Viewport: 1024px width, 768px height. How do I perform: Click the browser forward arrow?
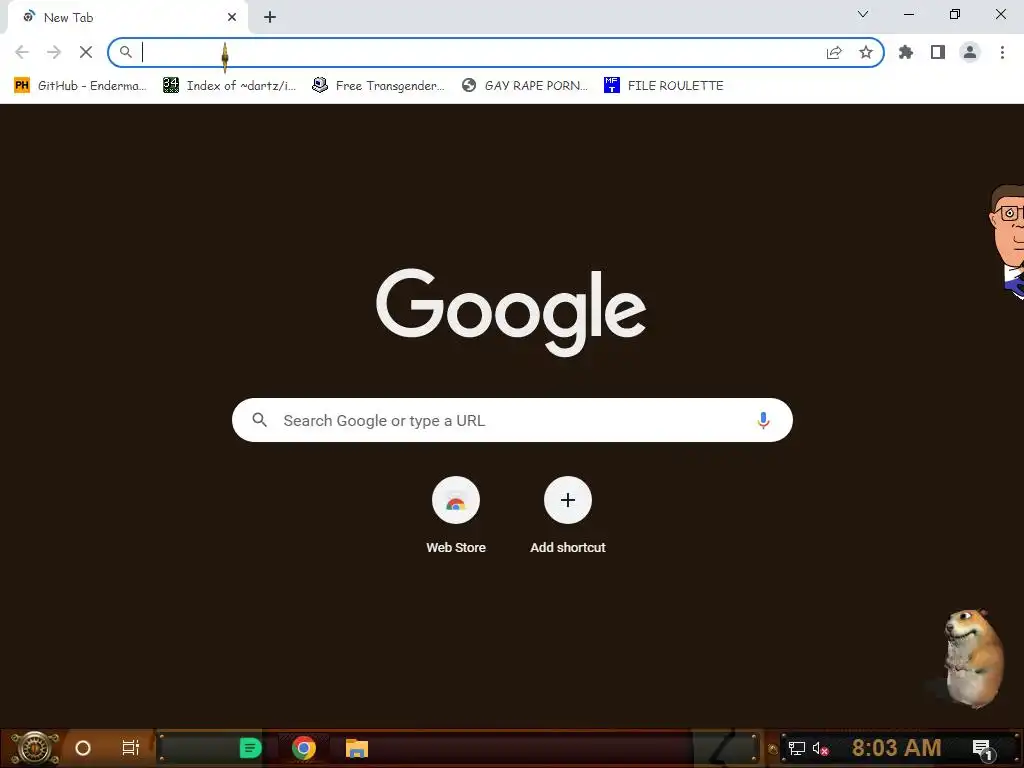54,52
